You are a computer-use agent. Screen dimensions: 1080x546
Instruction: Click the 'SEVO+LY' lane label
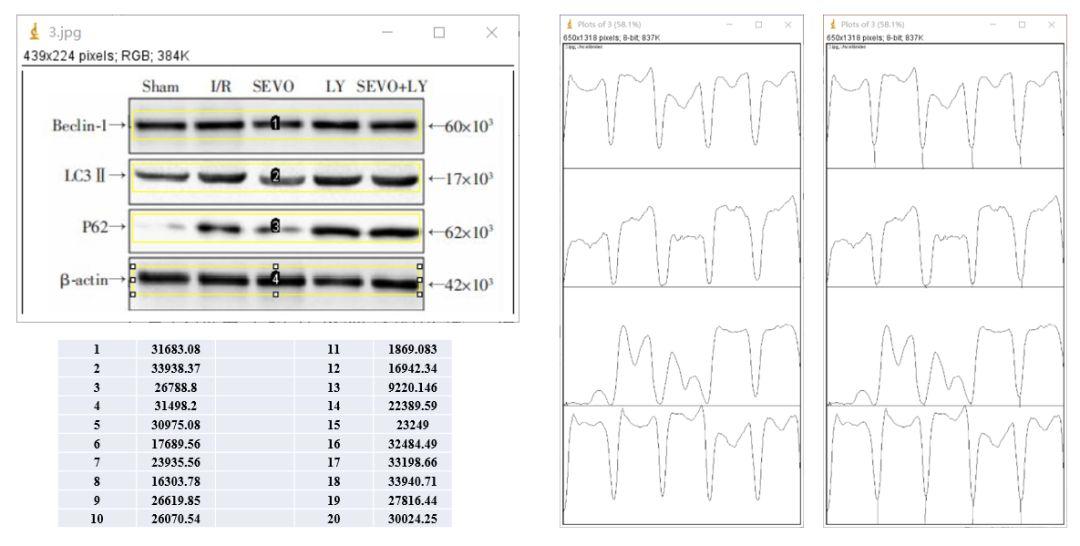tap(392, 87)
